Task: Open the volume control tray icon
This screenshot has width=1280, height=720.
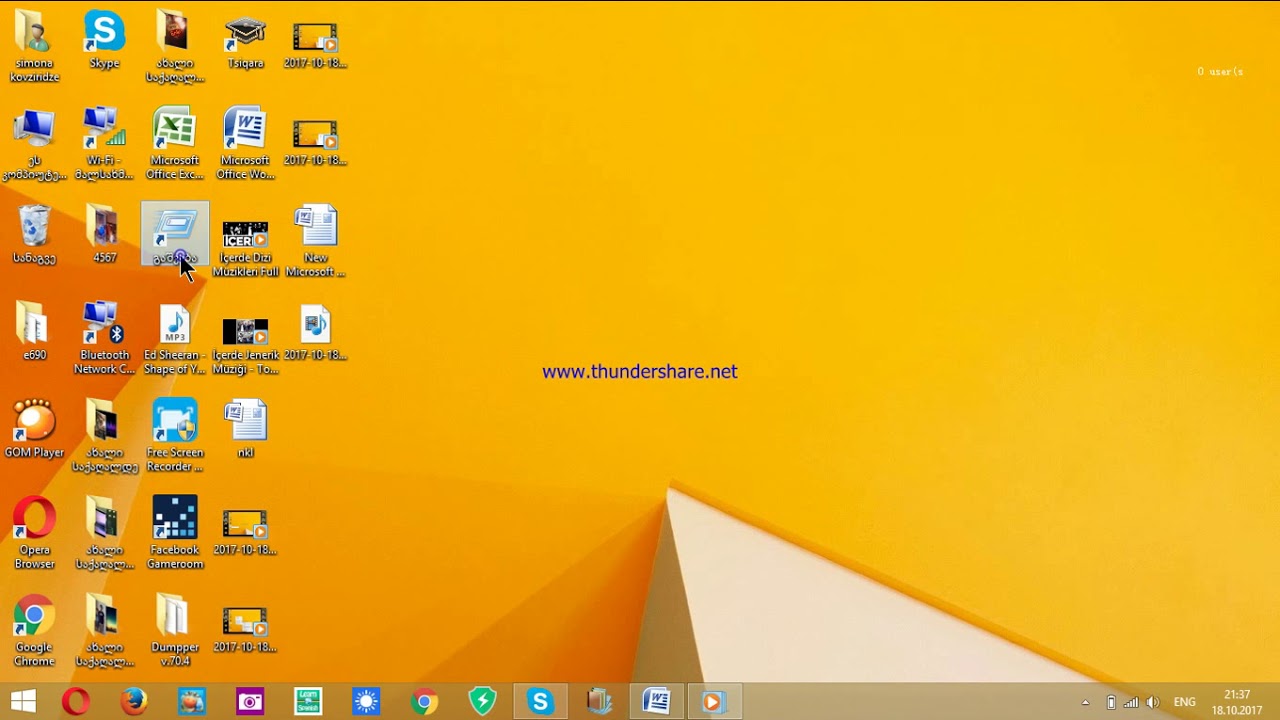Action: pos(1152,702)
